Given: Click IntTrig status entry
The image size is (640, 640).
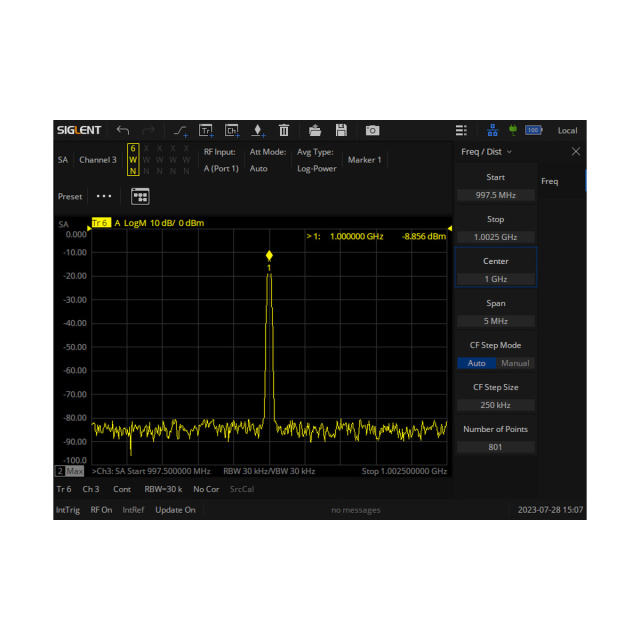Looking at the screenshot, I should click(68, 510).
